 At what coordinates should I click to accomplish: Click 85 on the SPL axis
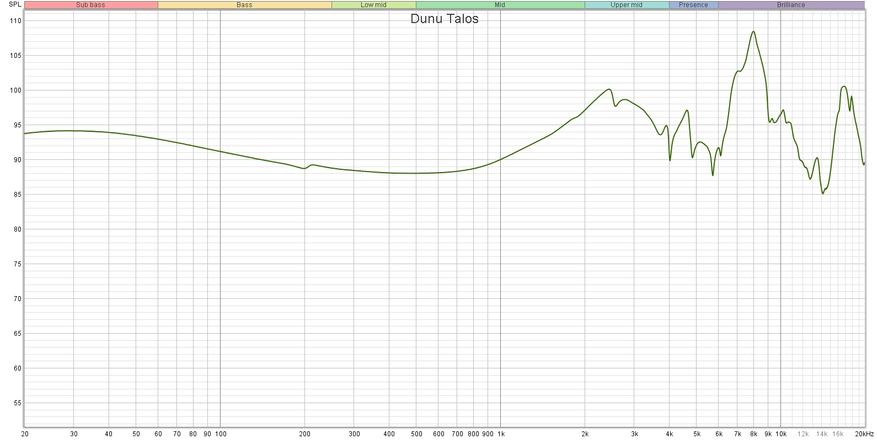(x=17, y=195)
